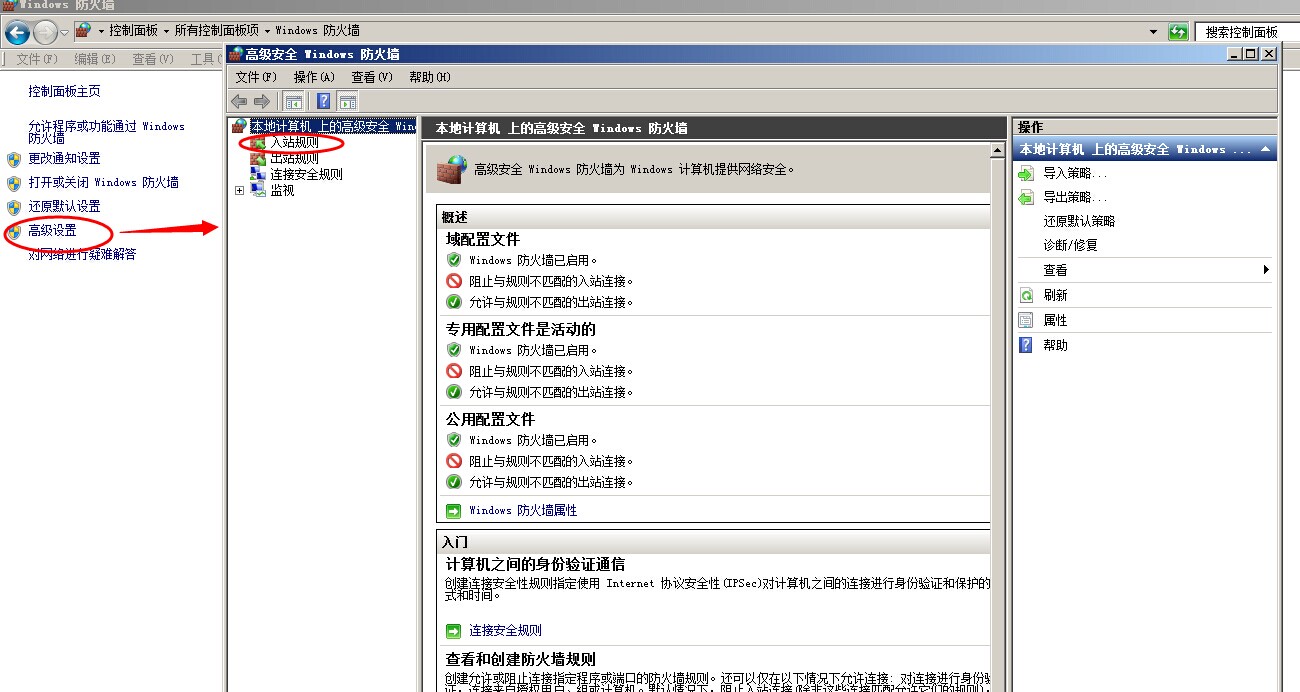1300x692 pixels.
Task: Select 入站规则 in the console tree
Action: click(294, 143)
